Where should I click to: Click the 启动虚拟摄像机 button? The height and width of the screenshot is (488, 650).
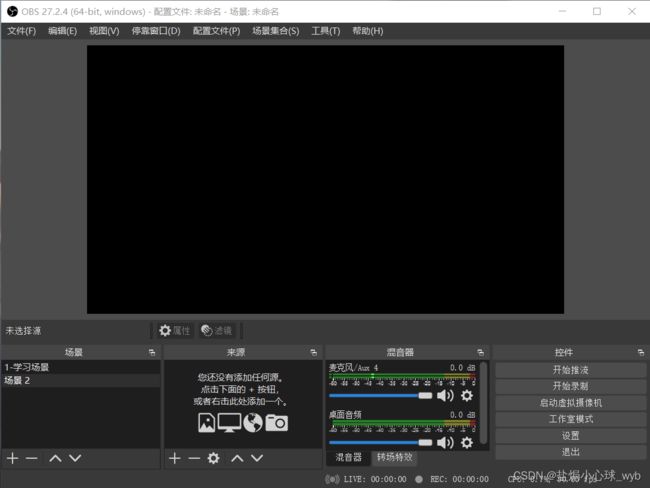pyautogui.click(x=570, y=403)
